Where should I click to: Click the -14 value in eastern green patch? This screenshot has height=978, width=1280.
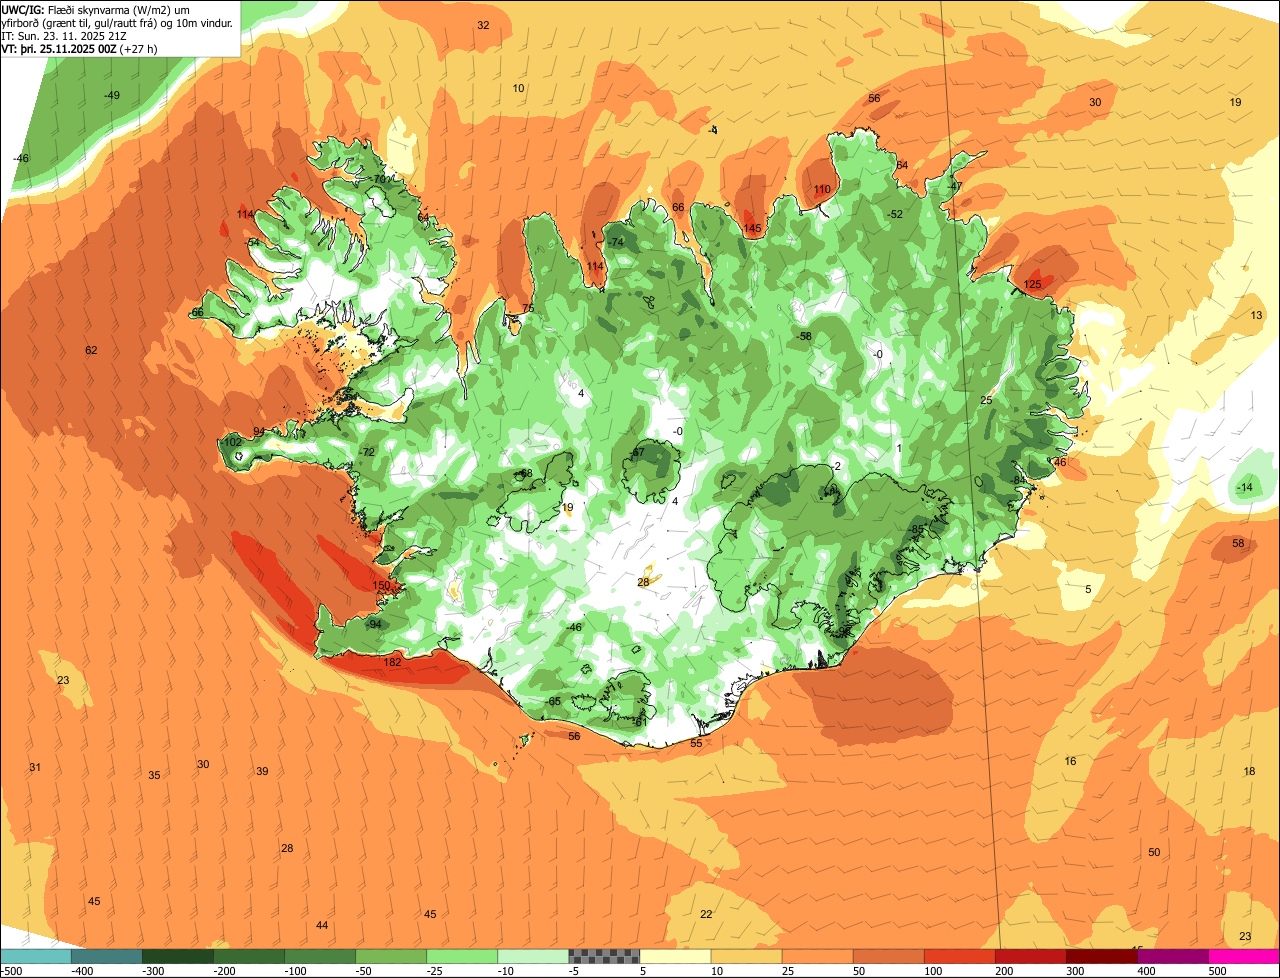click(x=1245, y=488)
